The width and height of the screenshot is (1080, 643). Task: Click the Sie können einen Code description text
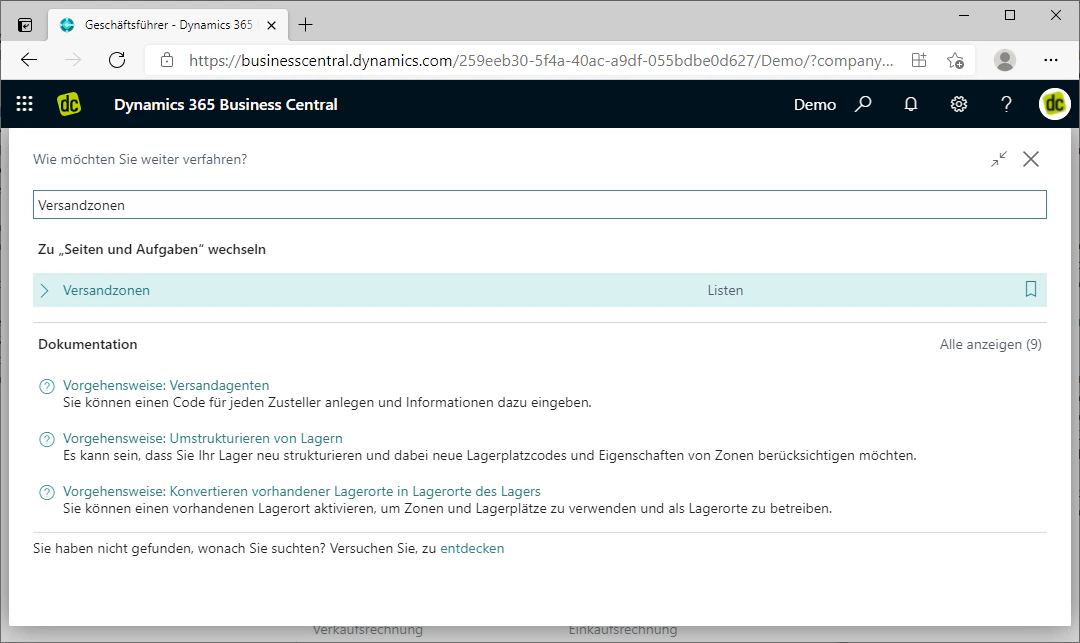327,403
